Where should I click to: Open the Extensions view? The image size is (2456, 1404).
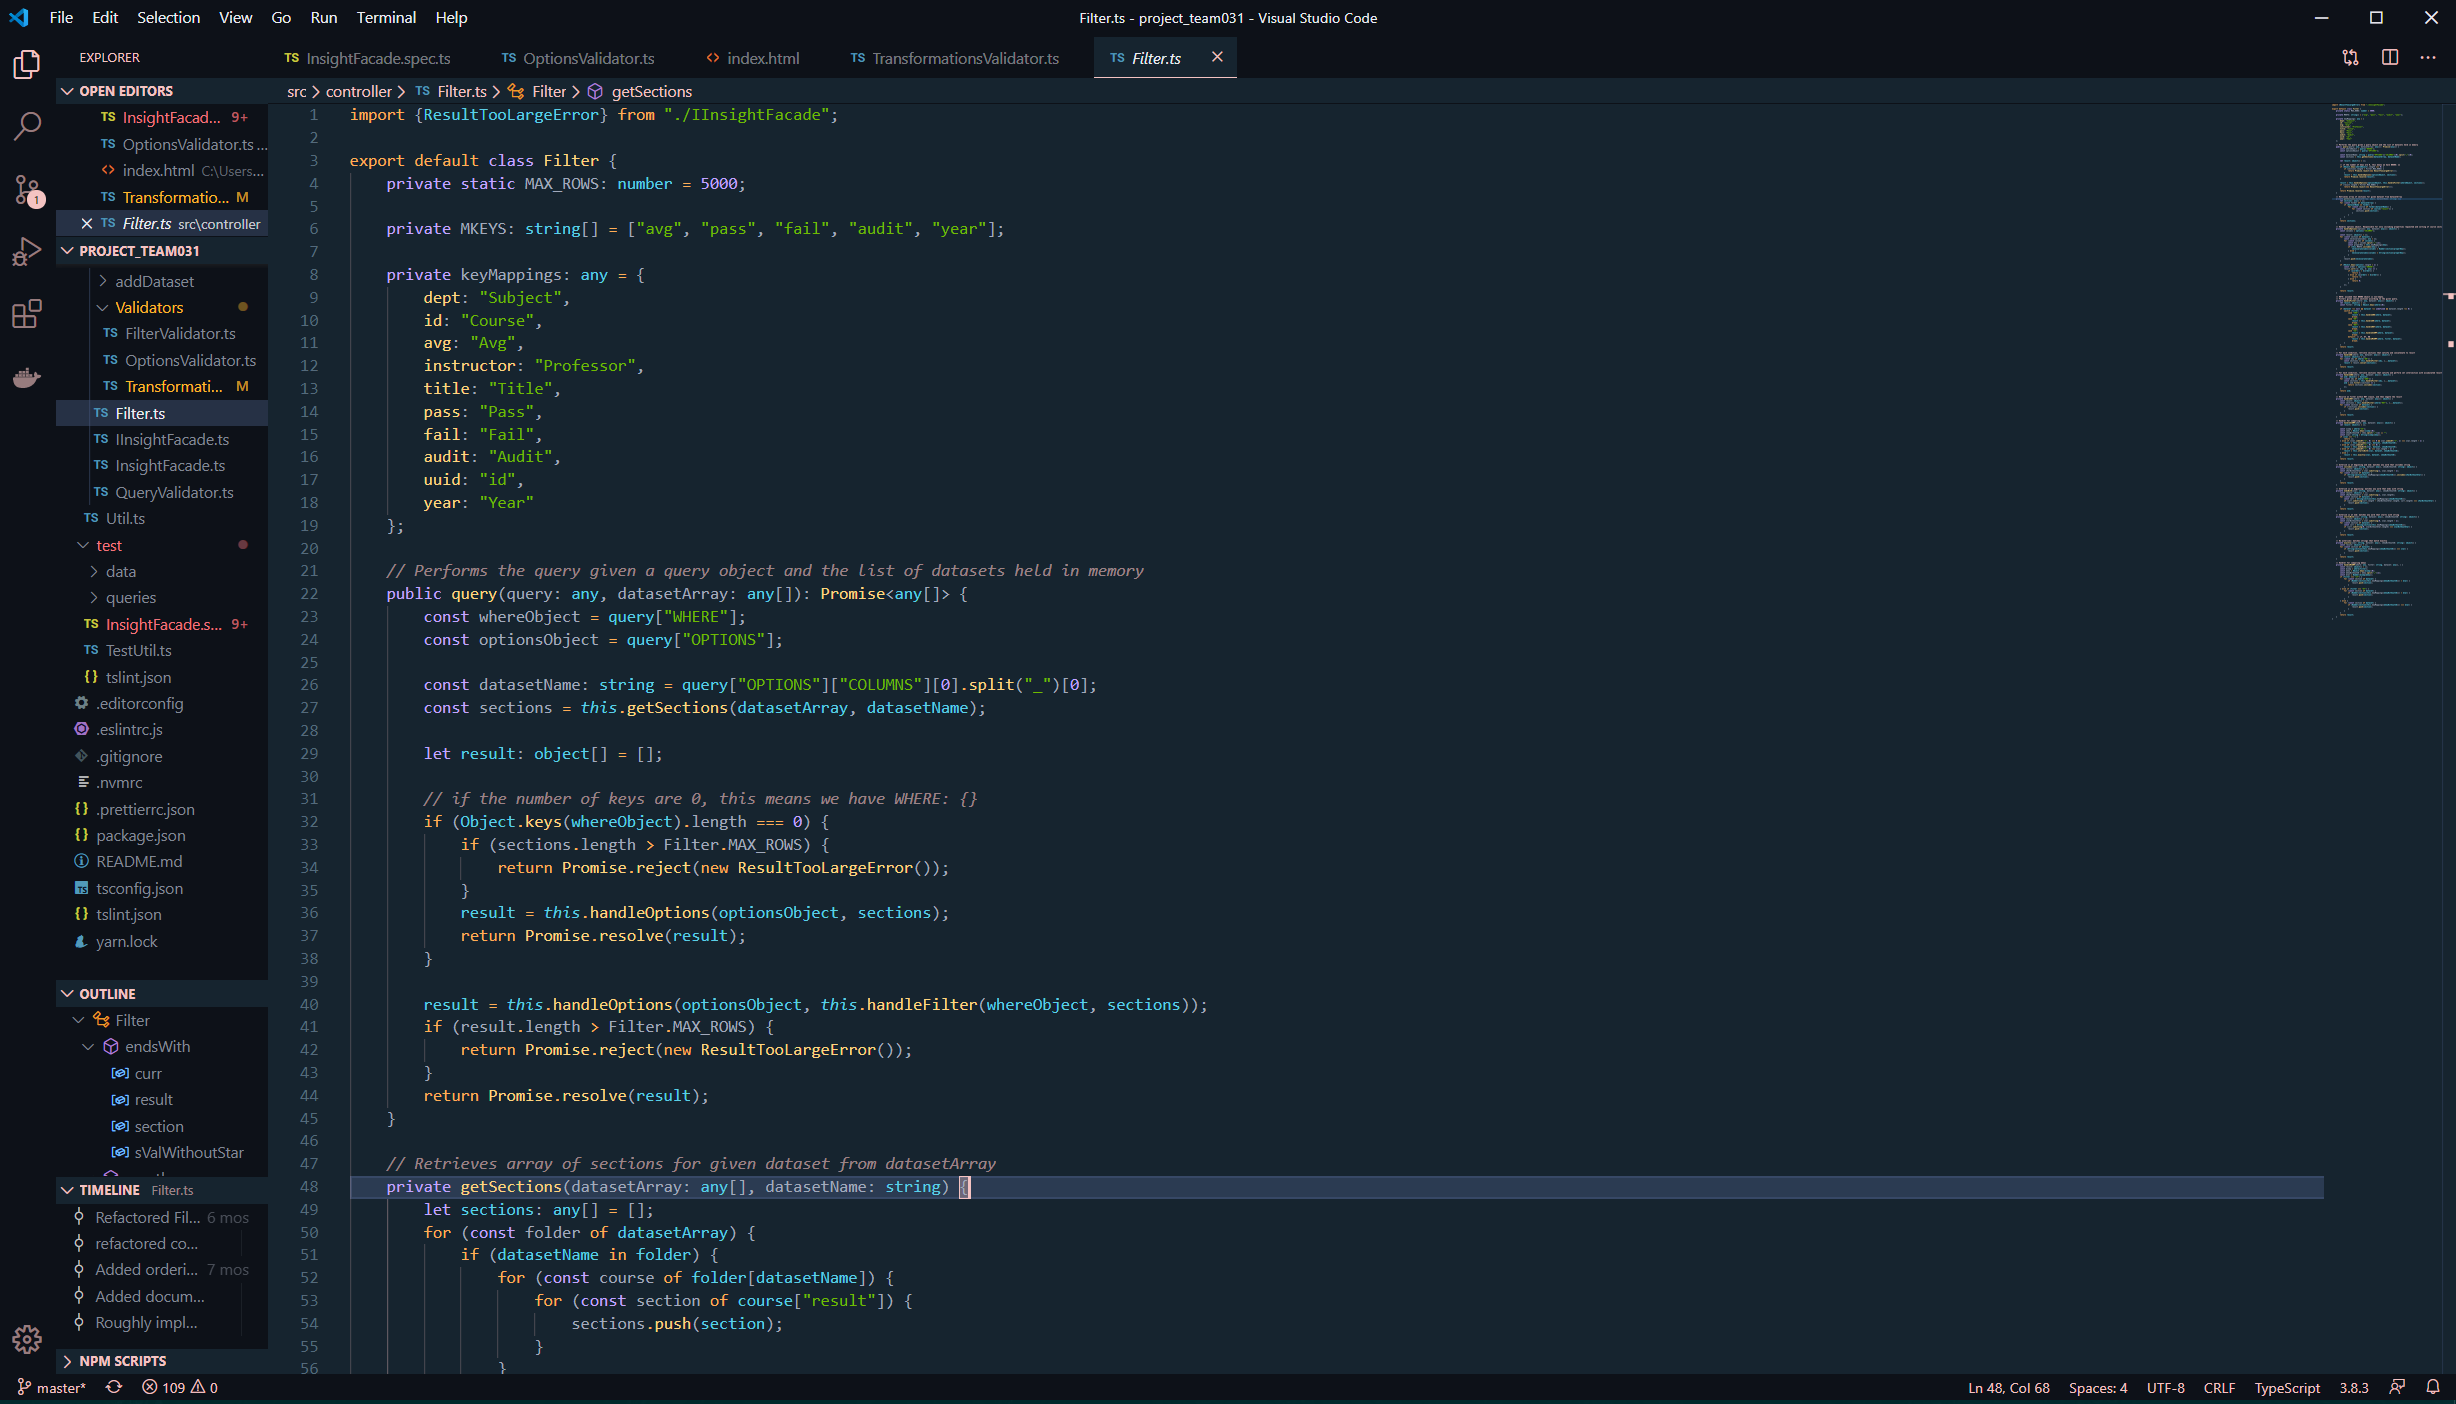[x=27, y=314]
